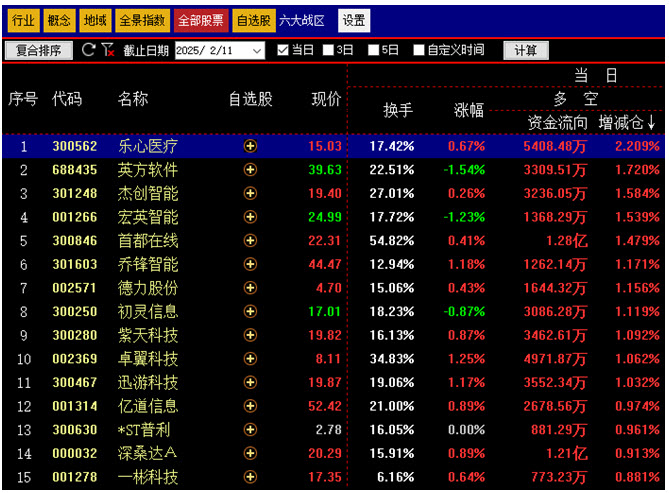Click 初灵信息 change value -0.87%
This screenshot has width=669, height=493.
click(464, 312)
